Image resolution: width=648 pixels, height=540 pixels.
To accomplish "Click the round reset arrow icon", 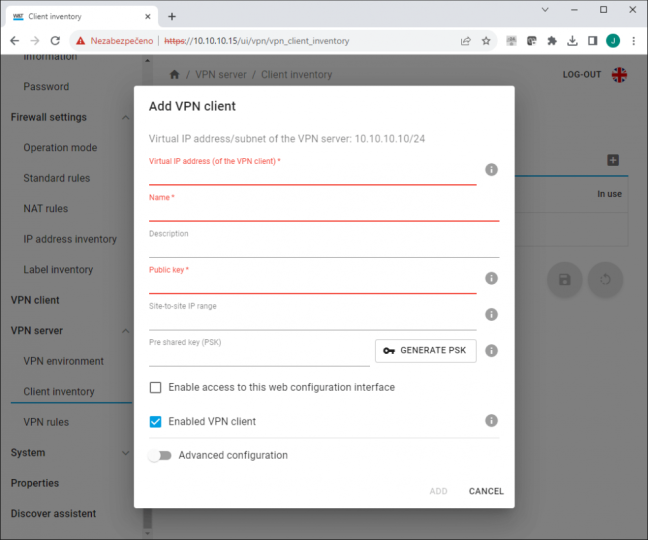I will tap(605, 280).
